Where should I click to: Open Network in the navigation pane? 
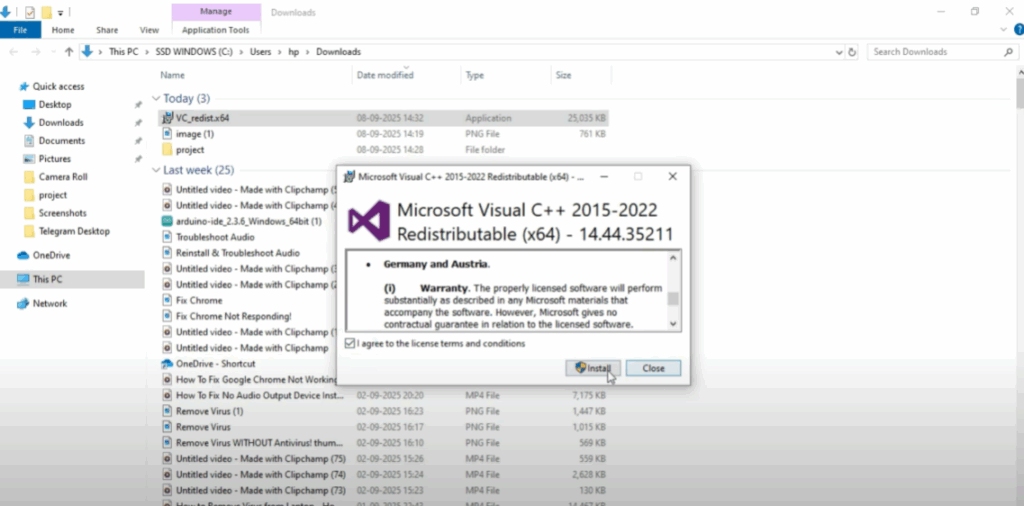[49, 303]
